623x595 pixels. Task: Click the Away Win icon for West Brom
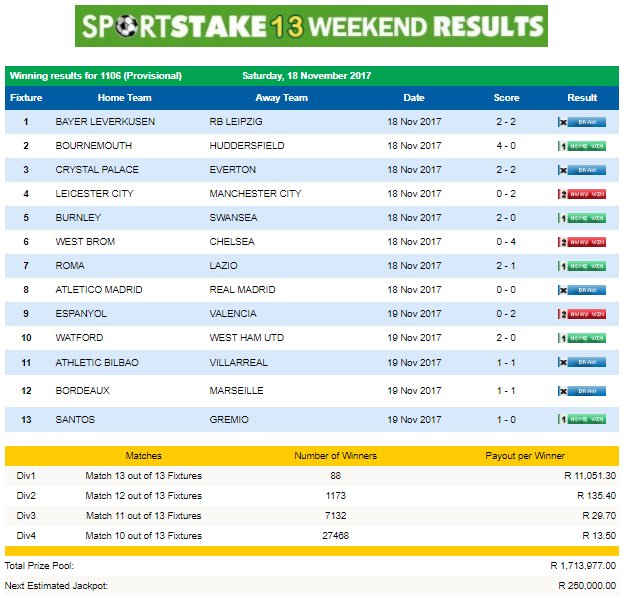coord(582,242)
